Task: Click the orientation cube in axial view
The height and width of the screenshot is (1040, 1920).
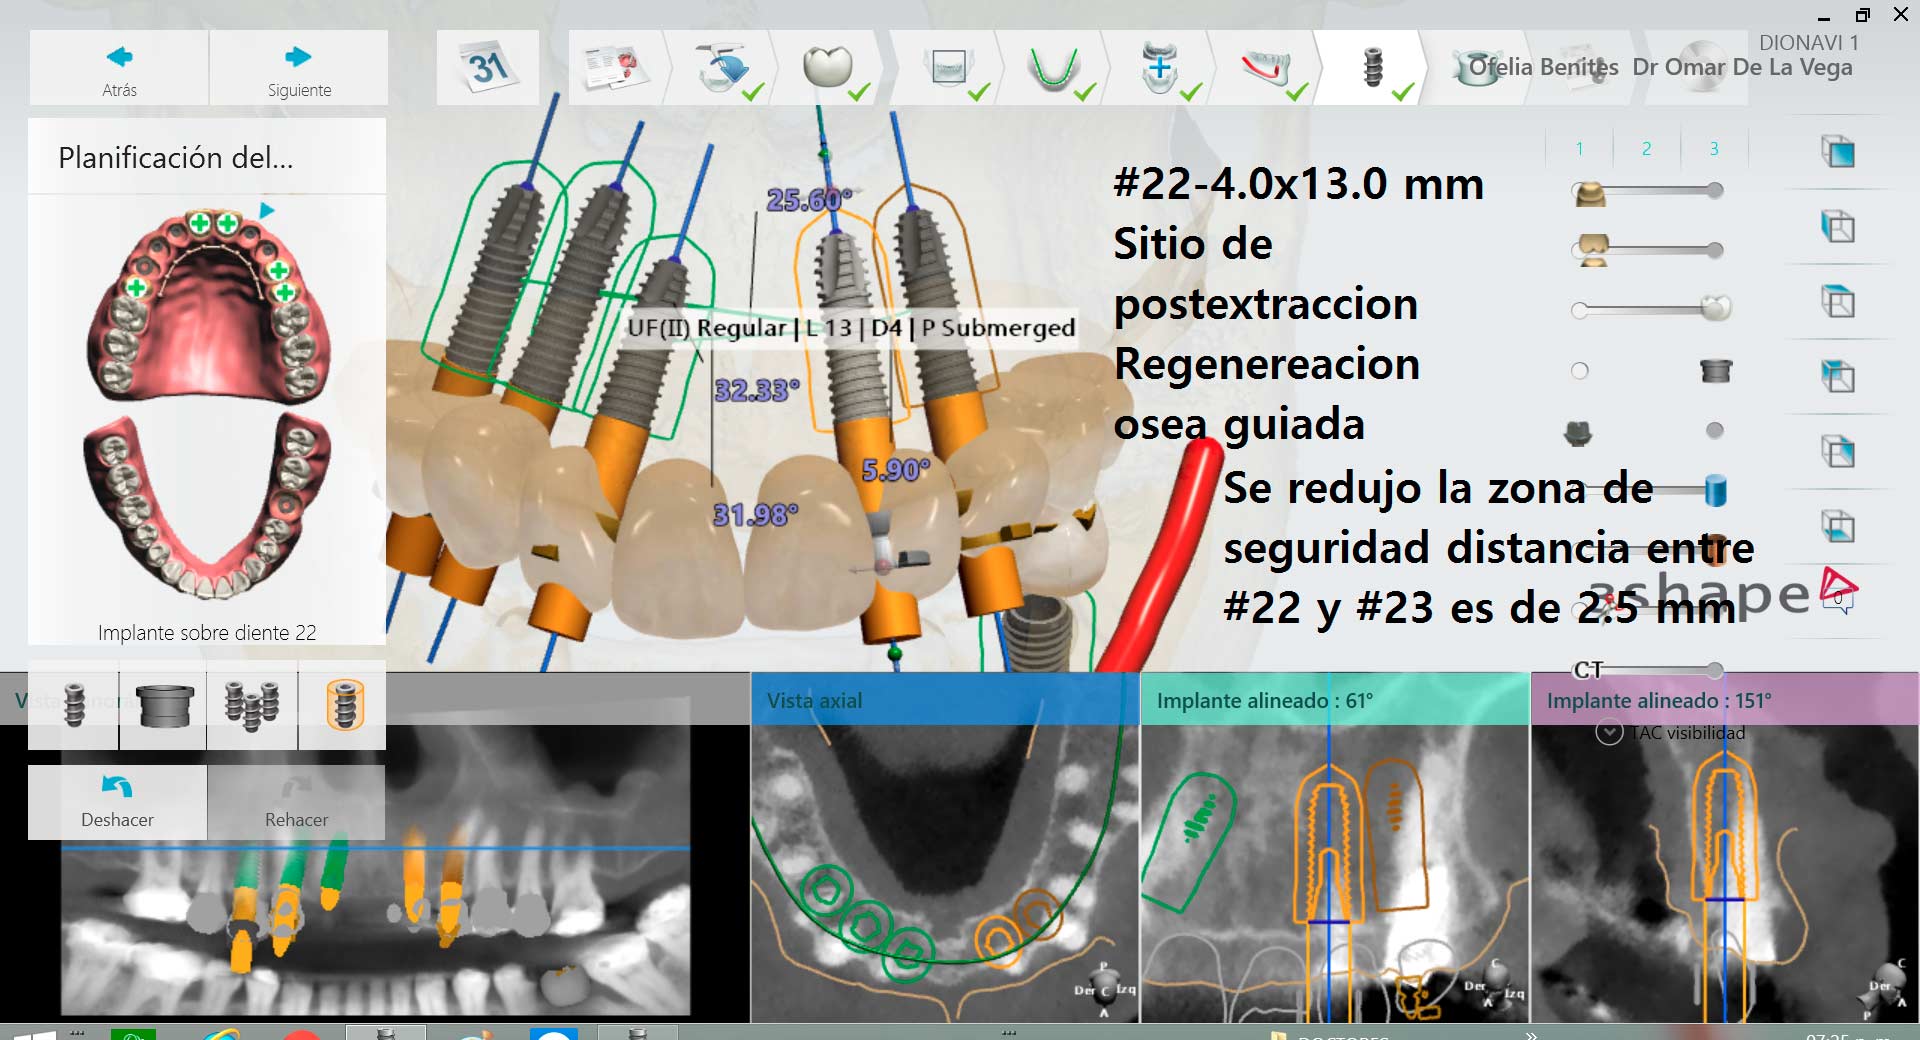Action: tap(1105, 989)
